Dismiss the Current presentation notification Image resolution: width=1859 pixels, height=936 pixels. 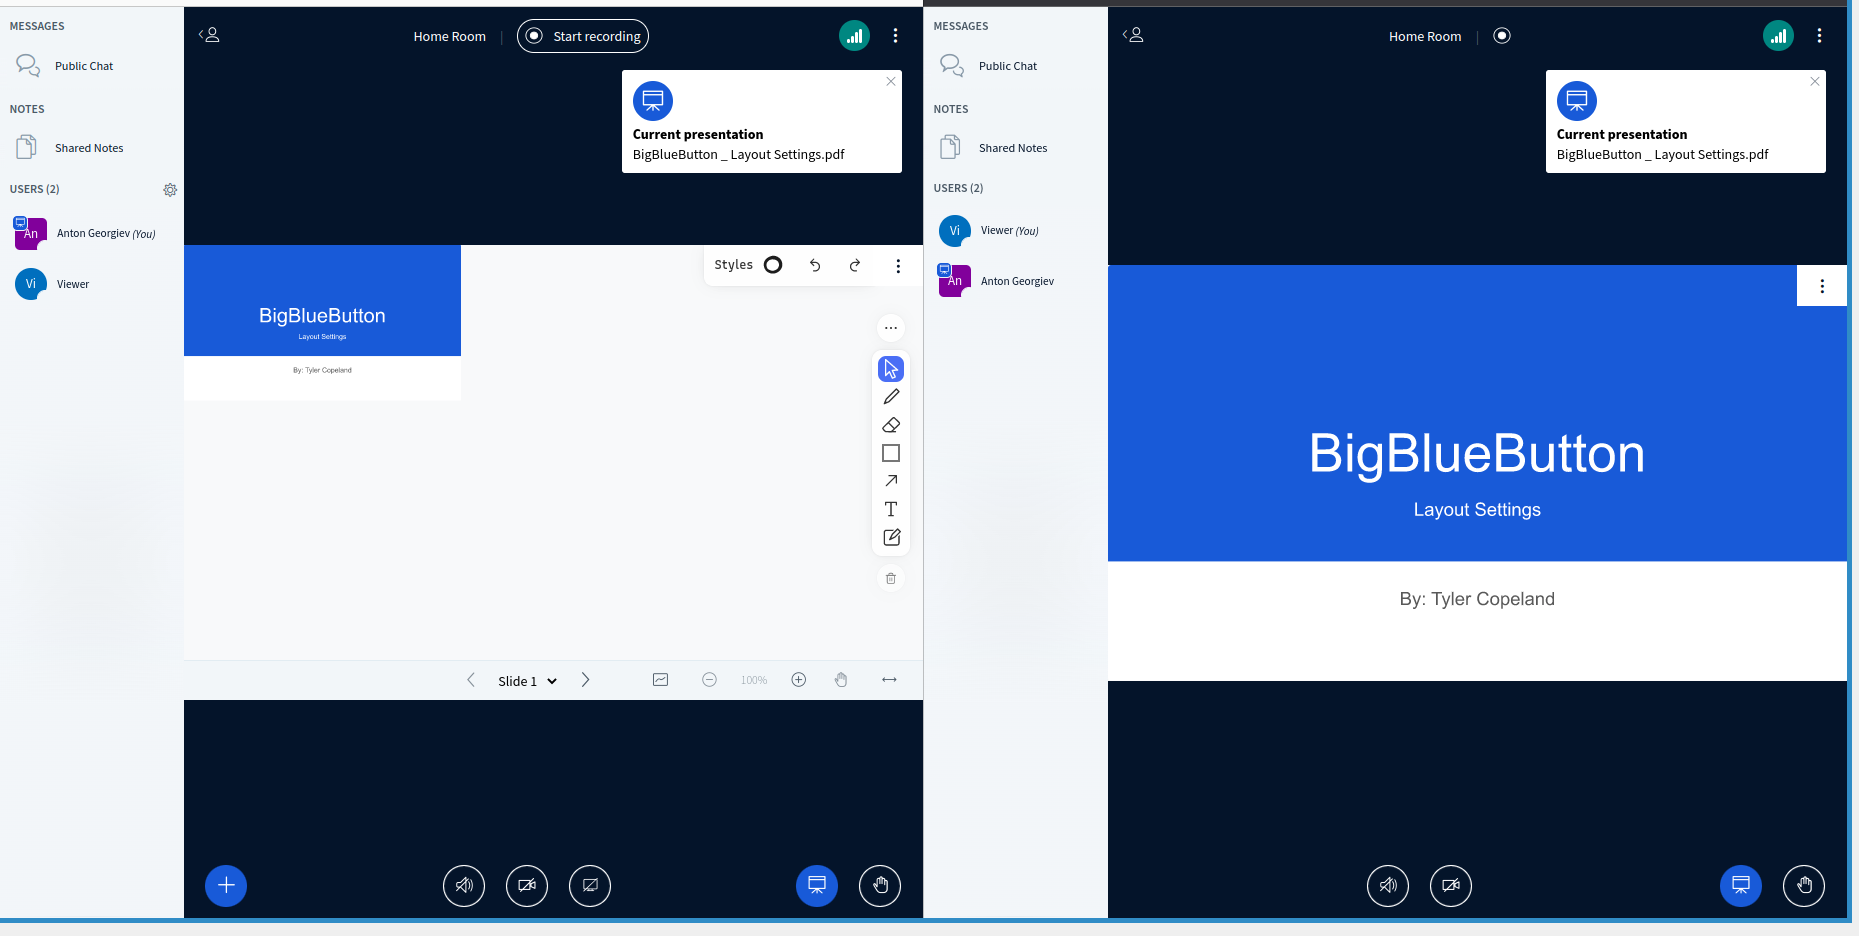(890, 81)
